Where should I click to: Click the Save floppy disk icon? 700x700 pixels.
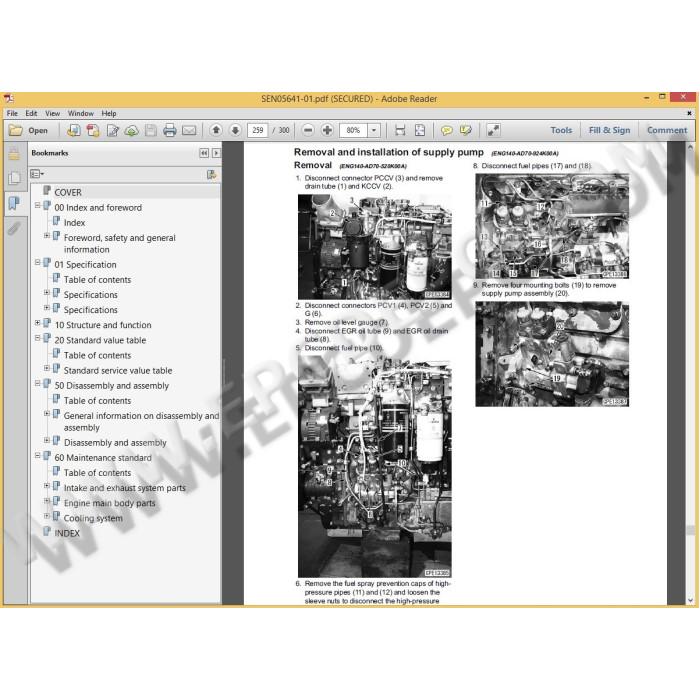(150, 130)
